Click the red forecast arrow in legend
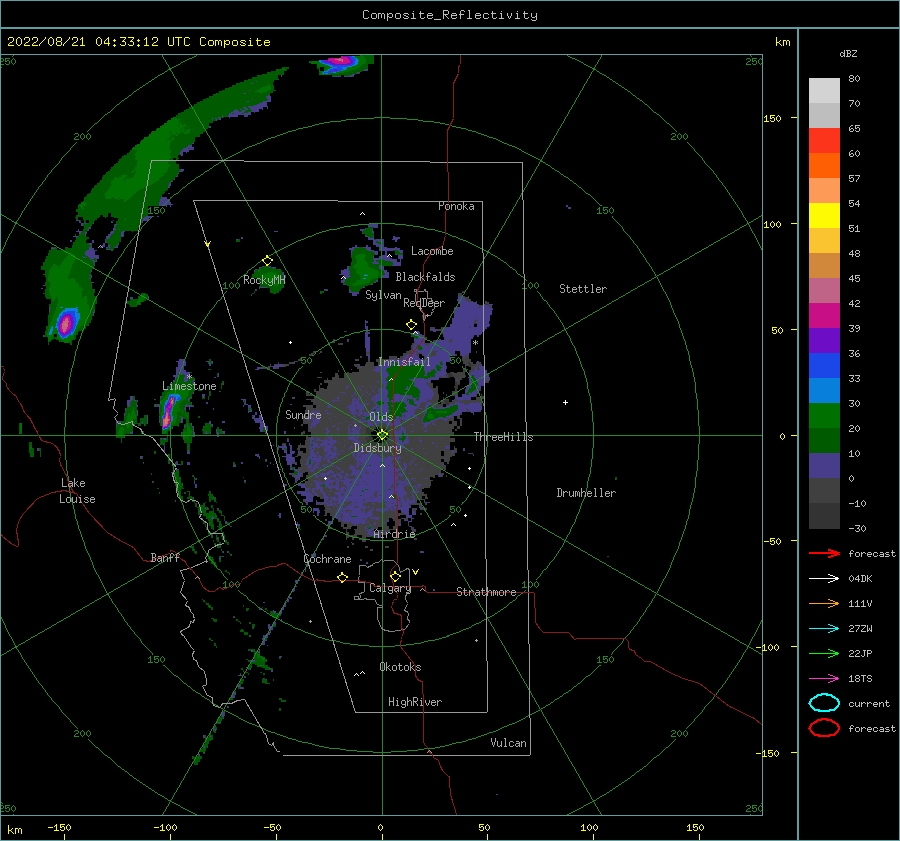 [824, 553]
